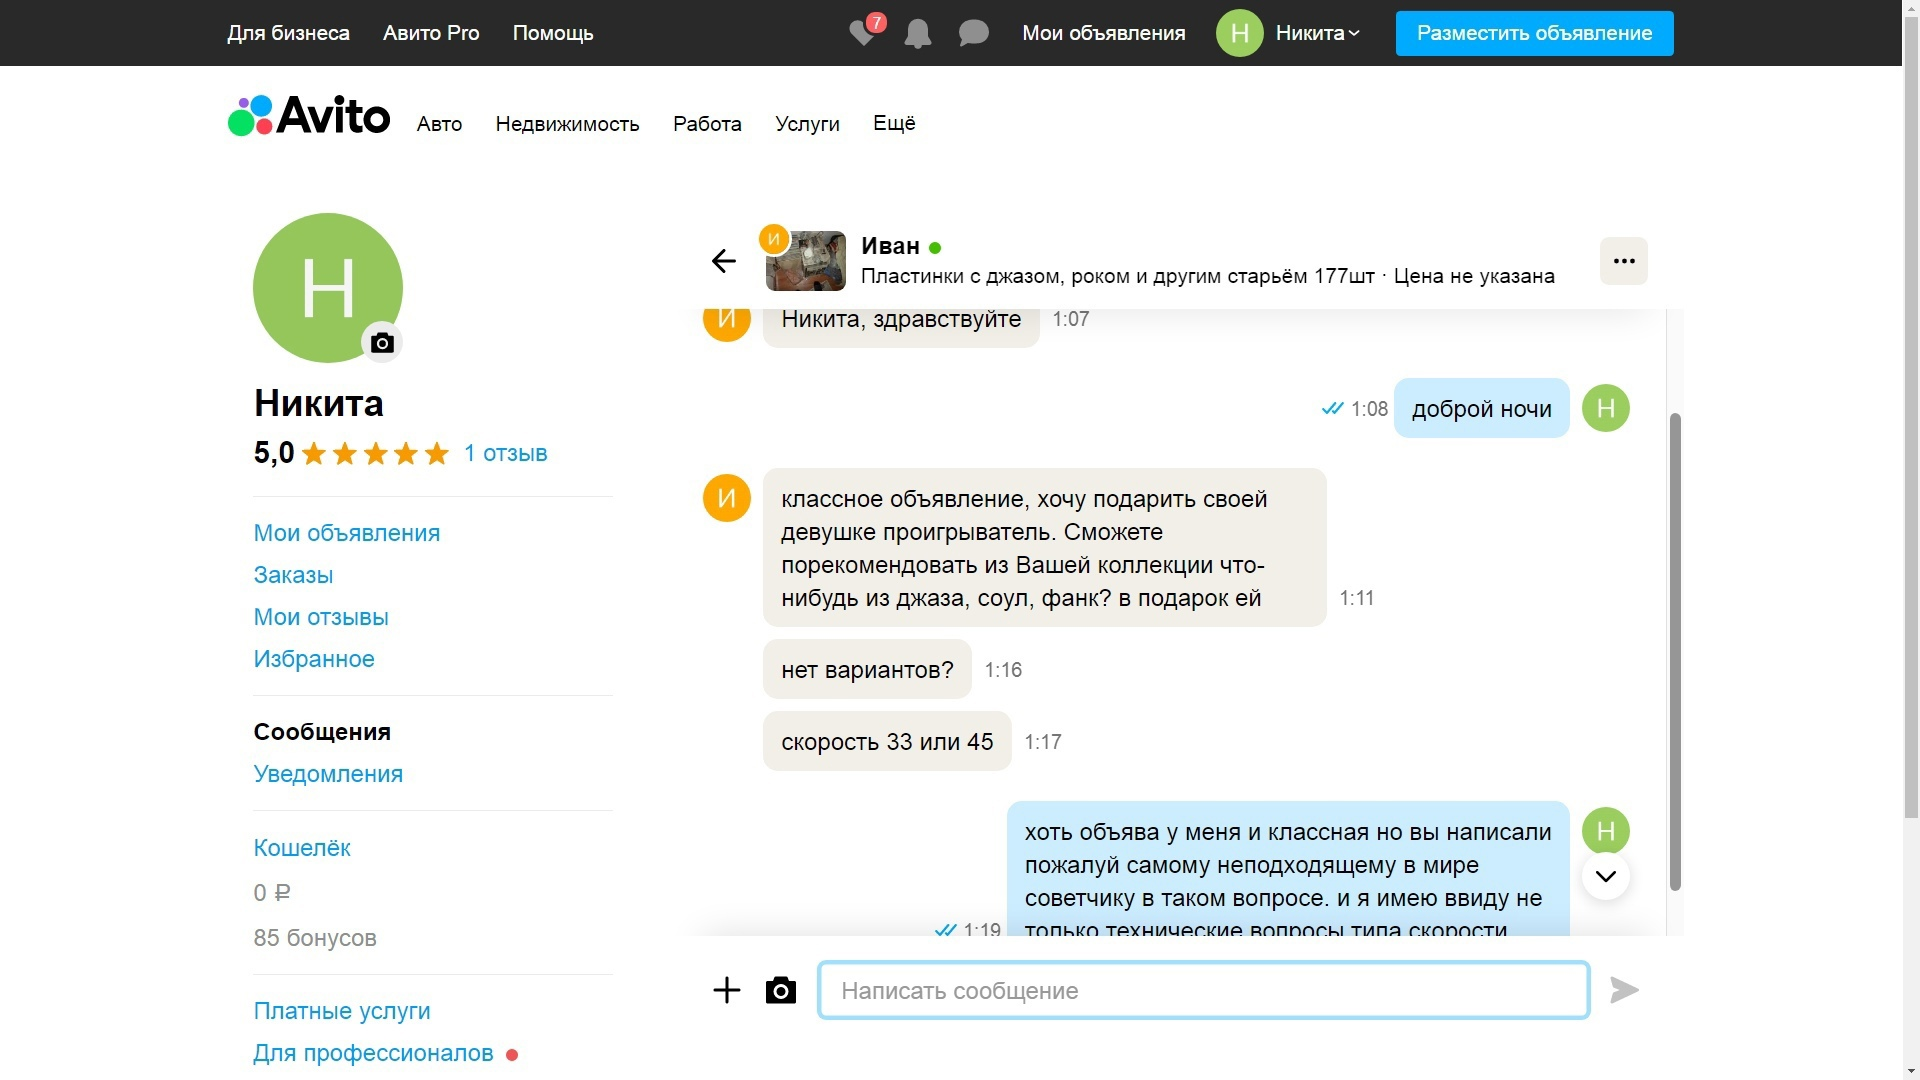
Task: Open the 1 отзыв link
Action: click(505, 453)
